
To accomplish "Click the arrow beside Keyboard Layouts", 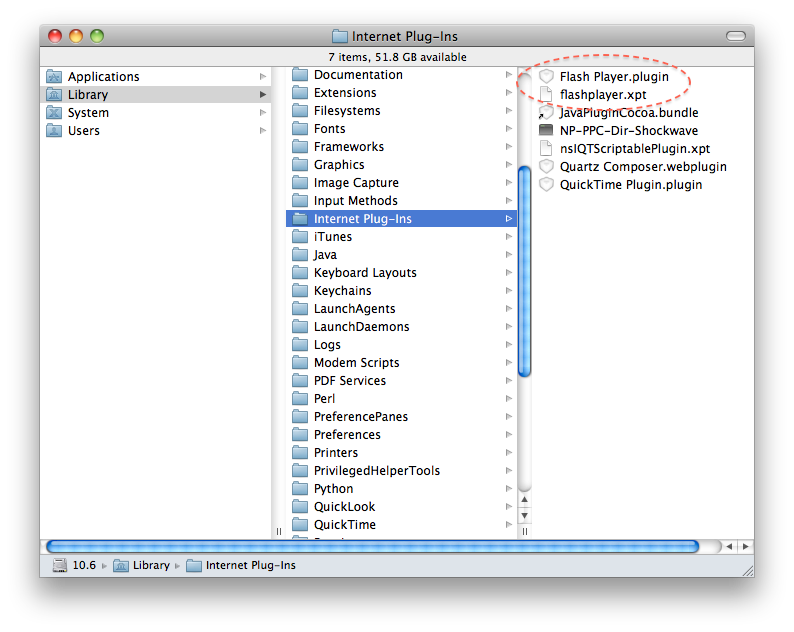I will tap(509, 272).
